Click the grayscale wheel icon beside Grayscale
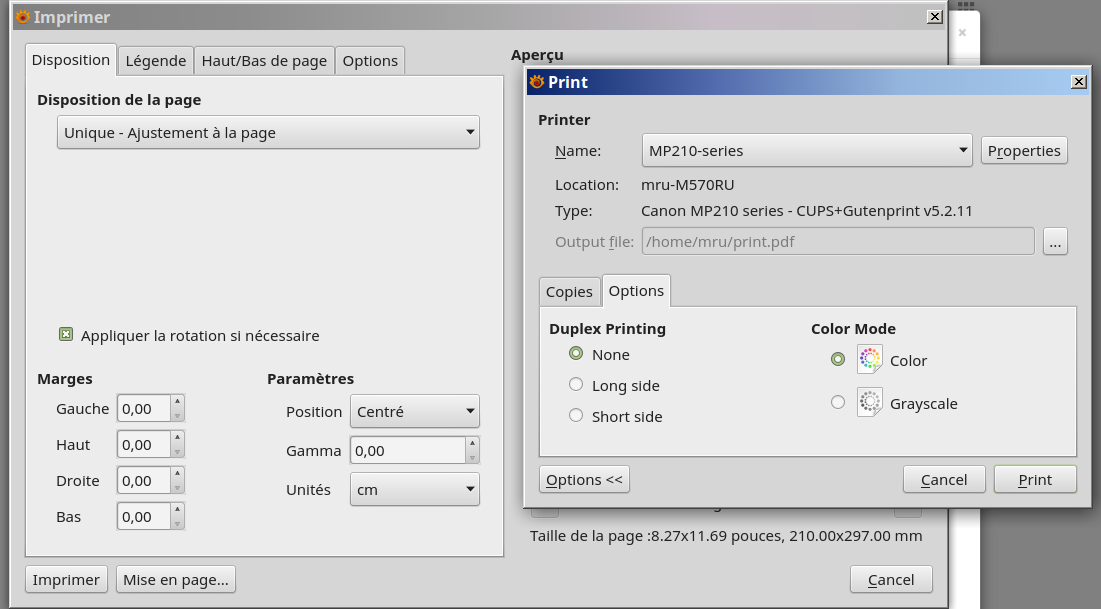 (869, 403)
